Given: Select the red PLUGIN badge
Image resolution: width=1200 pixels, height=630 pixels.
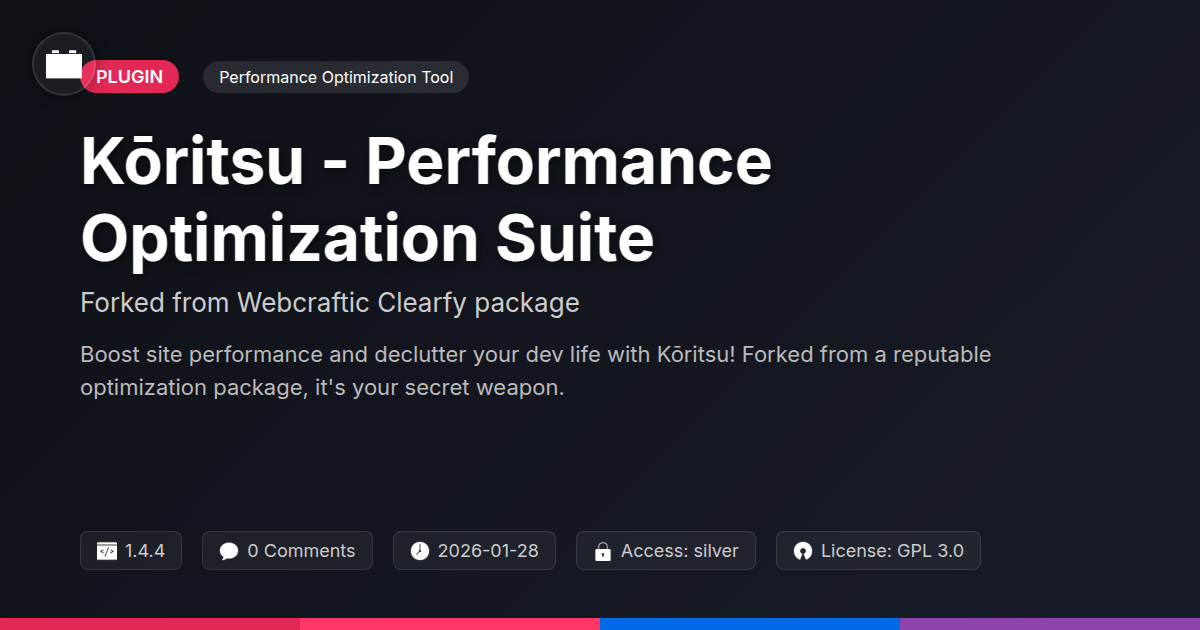Looking at the screenshot, I should [130, 77].
